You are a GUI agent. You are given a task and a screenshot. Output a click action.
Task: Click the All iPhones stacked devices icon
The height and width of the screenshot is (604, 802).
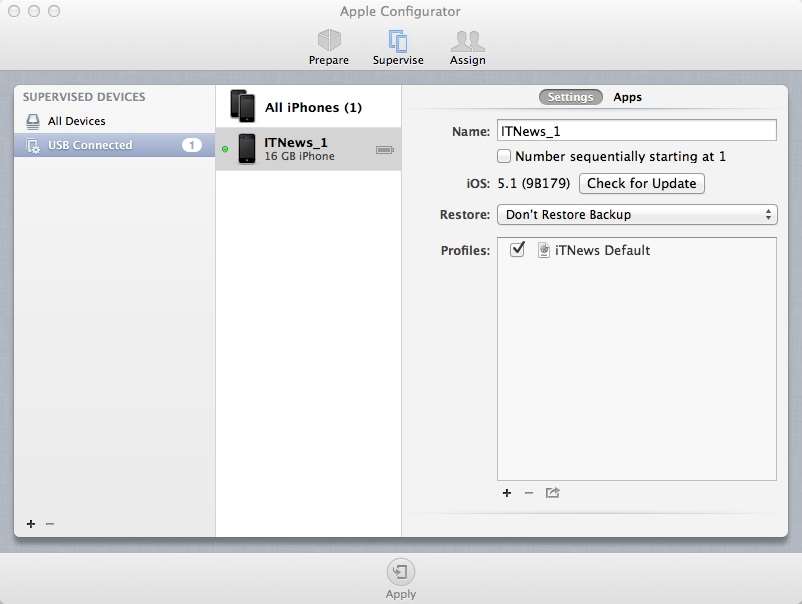242,106
